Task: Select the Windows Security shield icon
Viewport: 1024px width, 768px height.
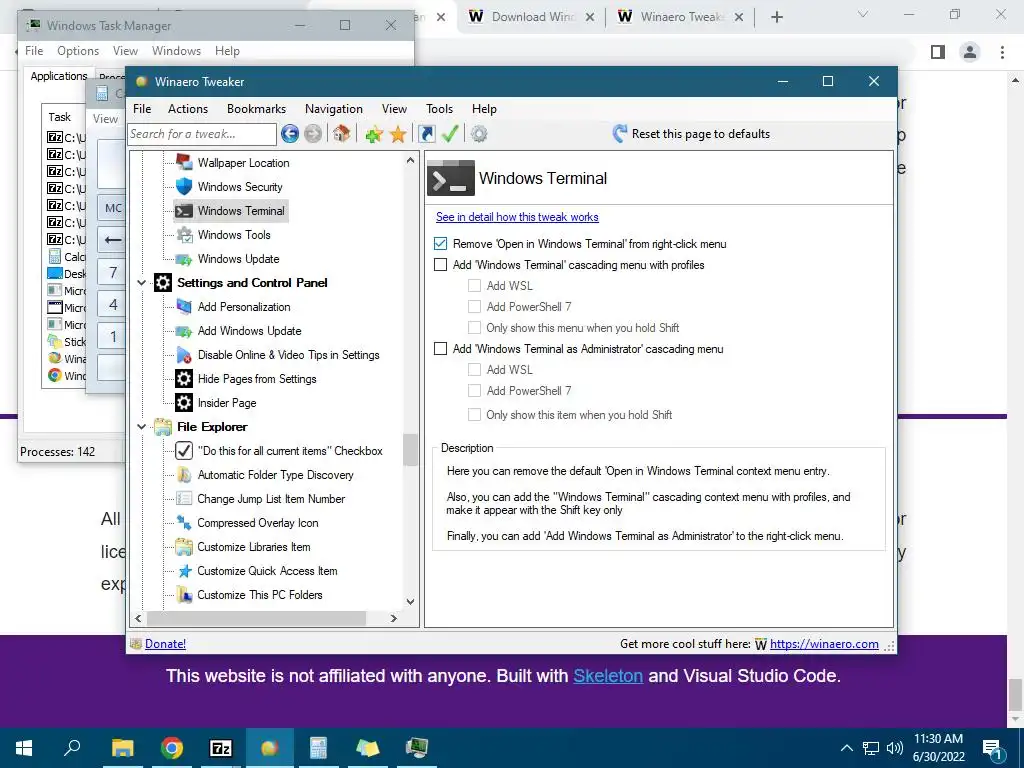Action: [x=184, y=187]
